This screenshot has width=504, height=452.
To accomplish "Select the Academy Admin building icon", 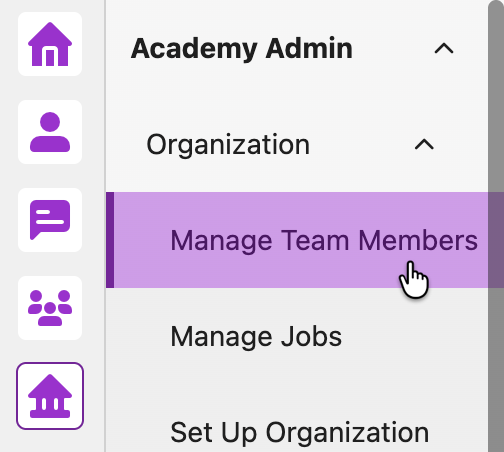I will point(50,396).
